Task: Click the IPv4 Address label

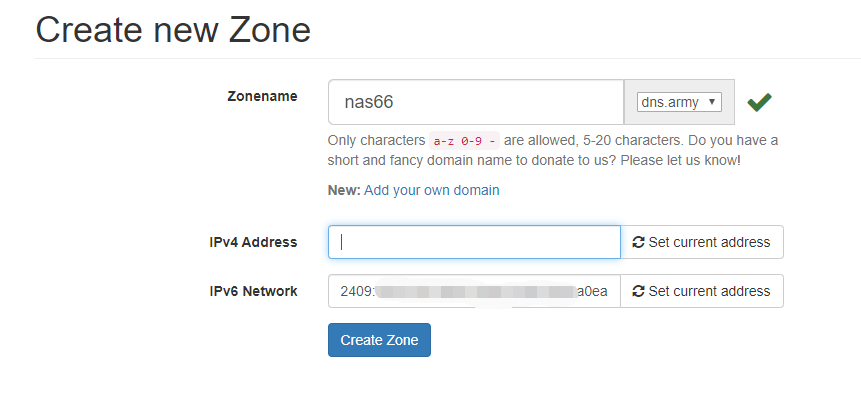Action: tap(253, 242)
